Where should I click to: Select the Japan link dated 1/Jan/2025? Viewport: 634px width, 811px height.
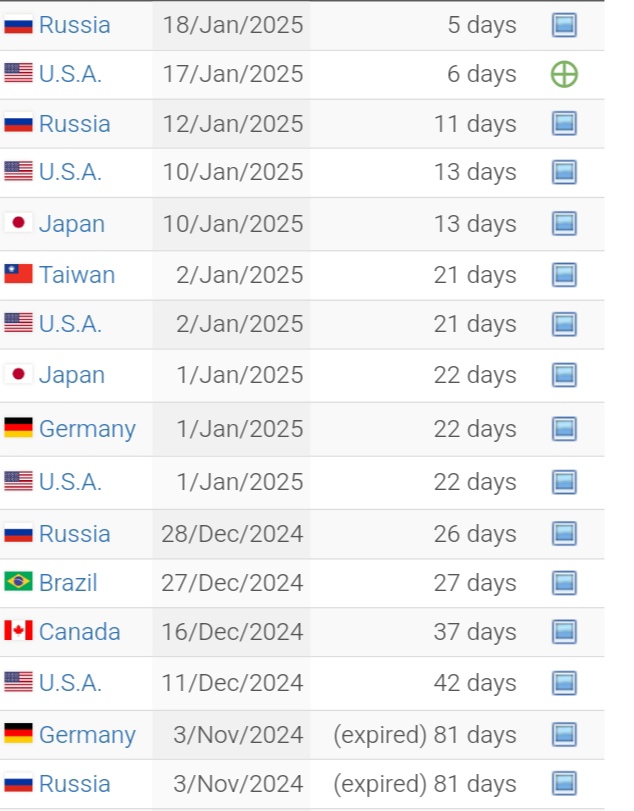pyautogui.click(x=72, y=376)
